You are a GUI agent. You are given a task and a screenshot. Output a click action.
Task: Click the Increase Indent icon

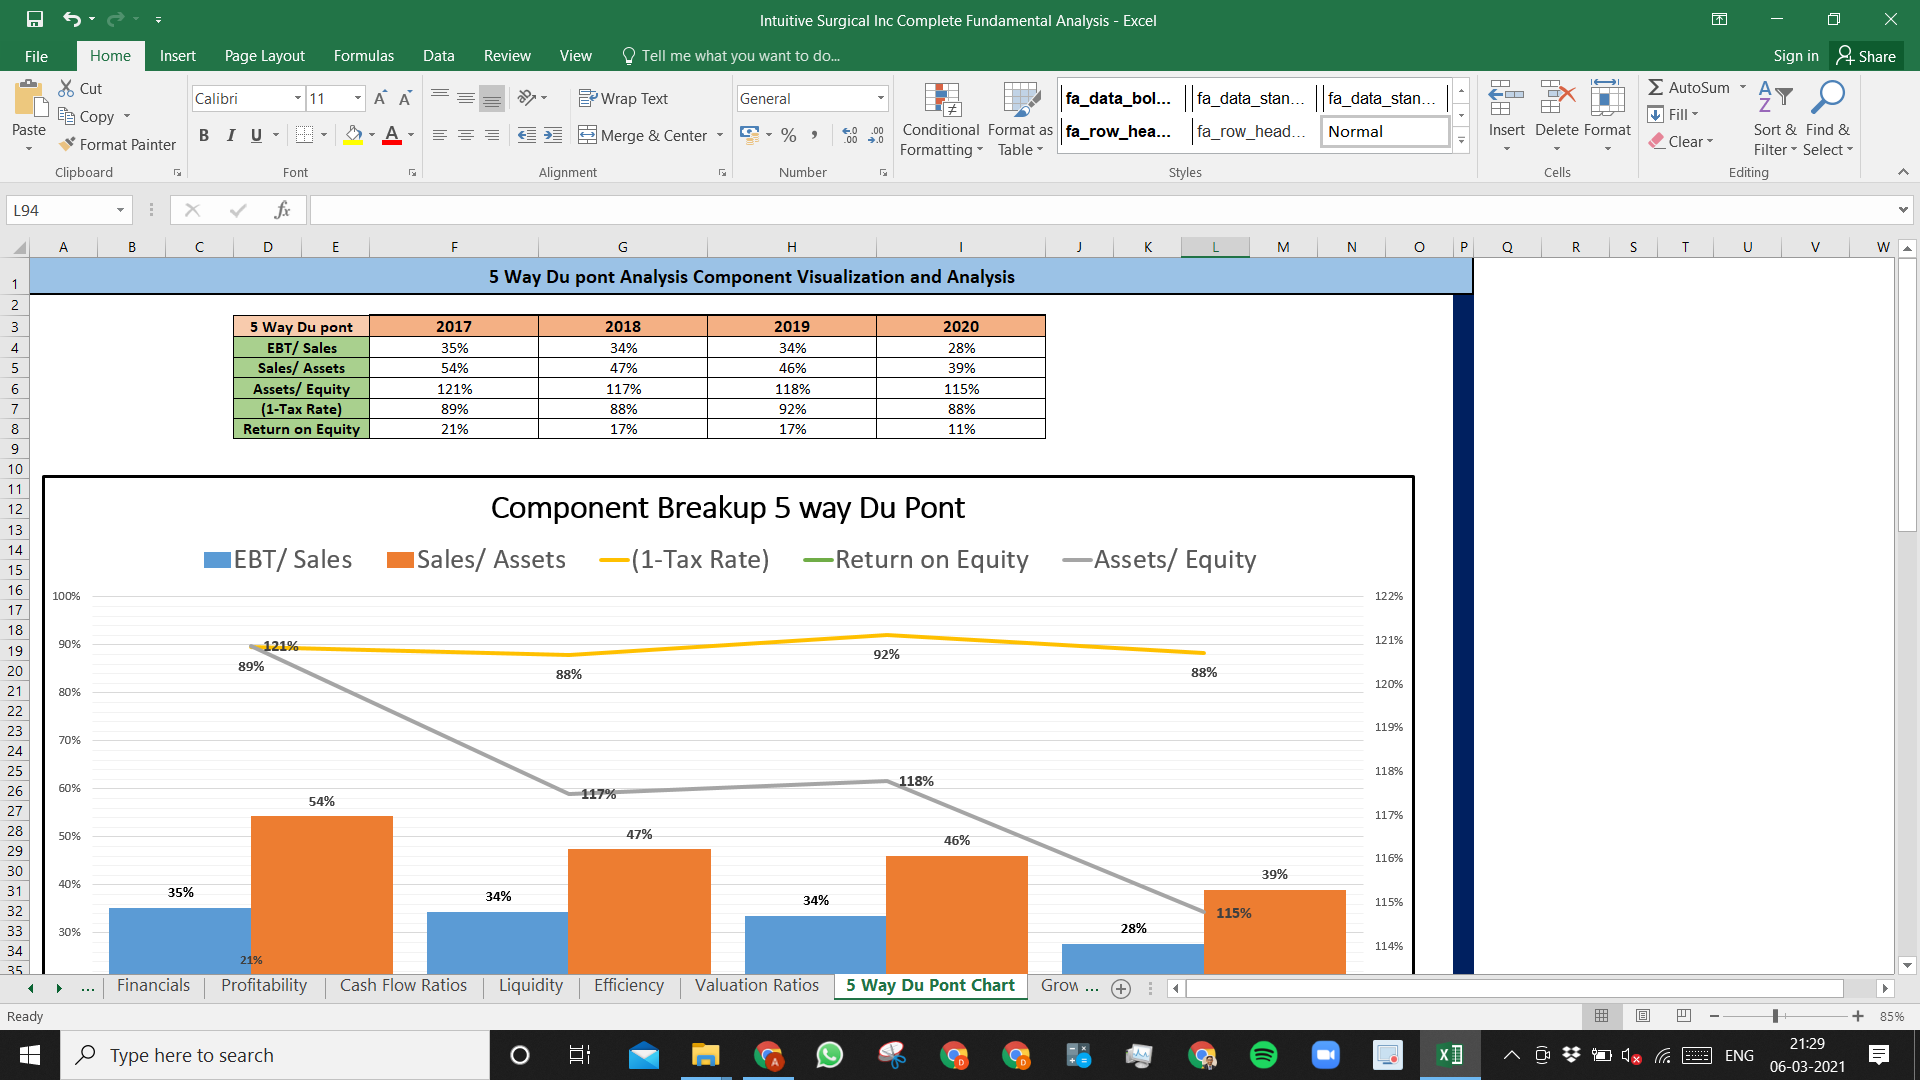coord(553,135)
